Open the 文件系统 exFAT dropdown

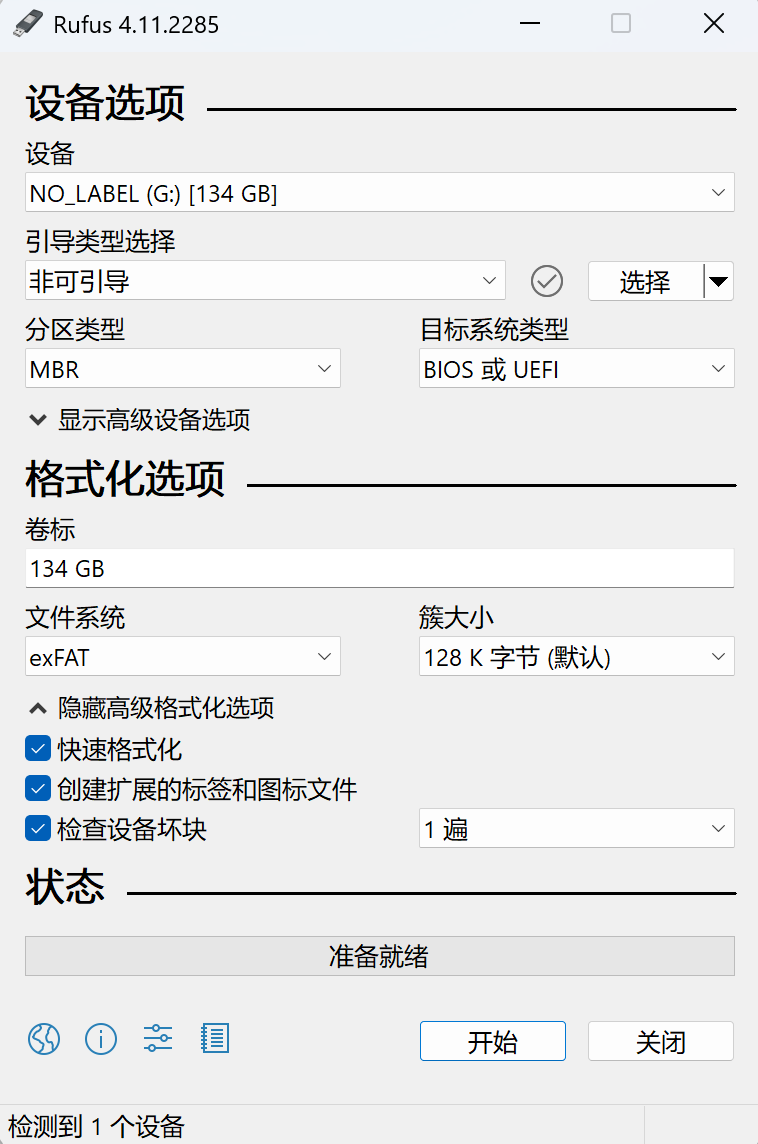[x=182, y=657]
